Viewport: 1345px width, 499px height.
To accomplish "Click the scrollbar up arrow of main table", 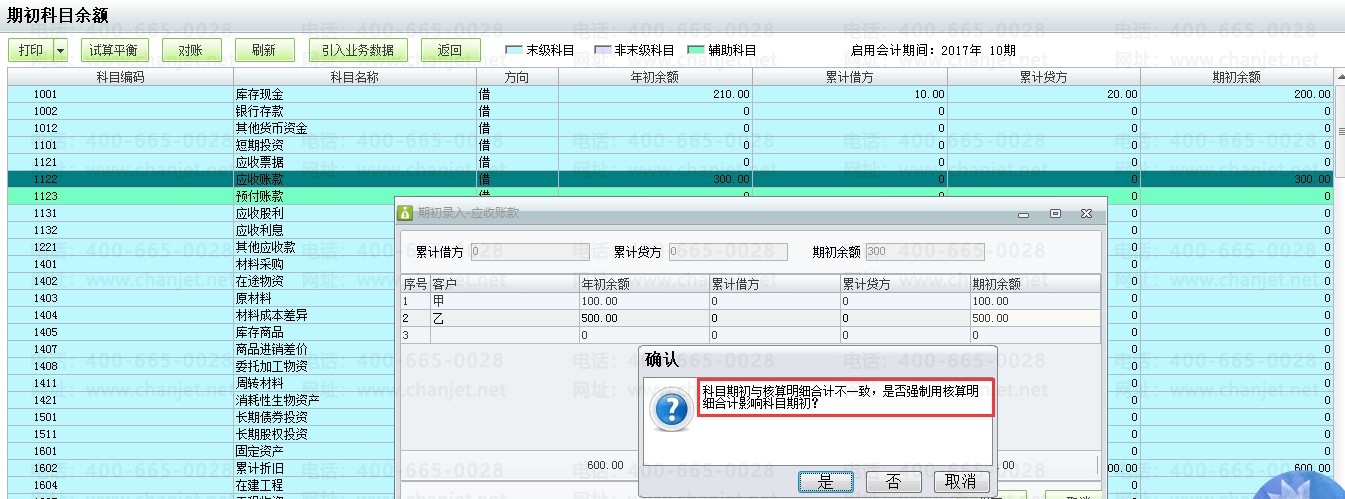I will [1339, 77].
